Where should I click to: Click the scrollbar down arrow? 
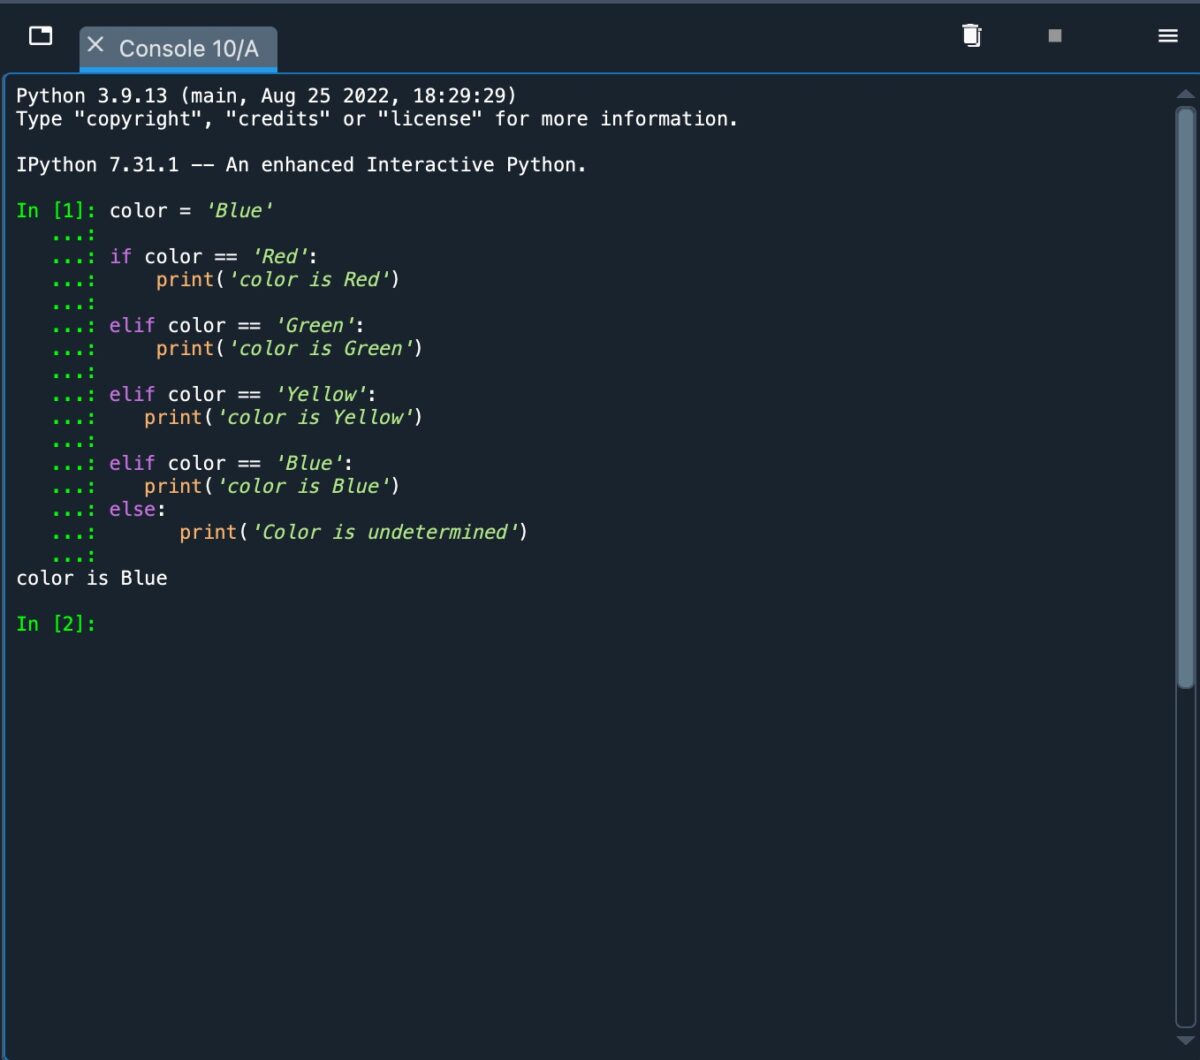(x=1186, y=1041)
